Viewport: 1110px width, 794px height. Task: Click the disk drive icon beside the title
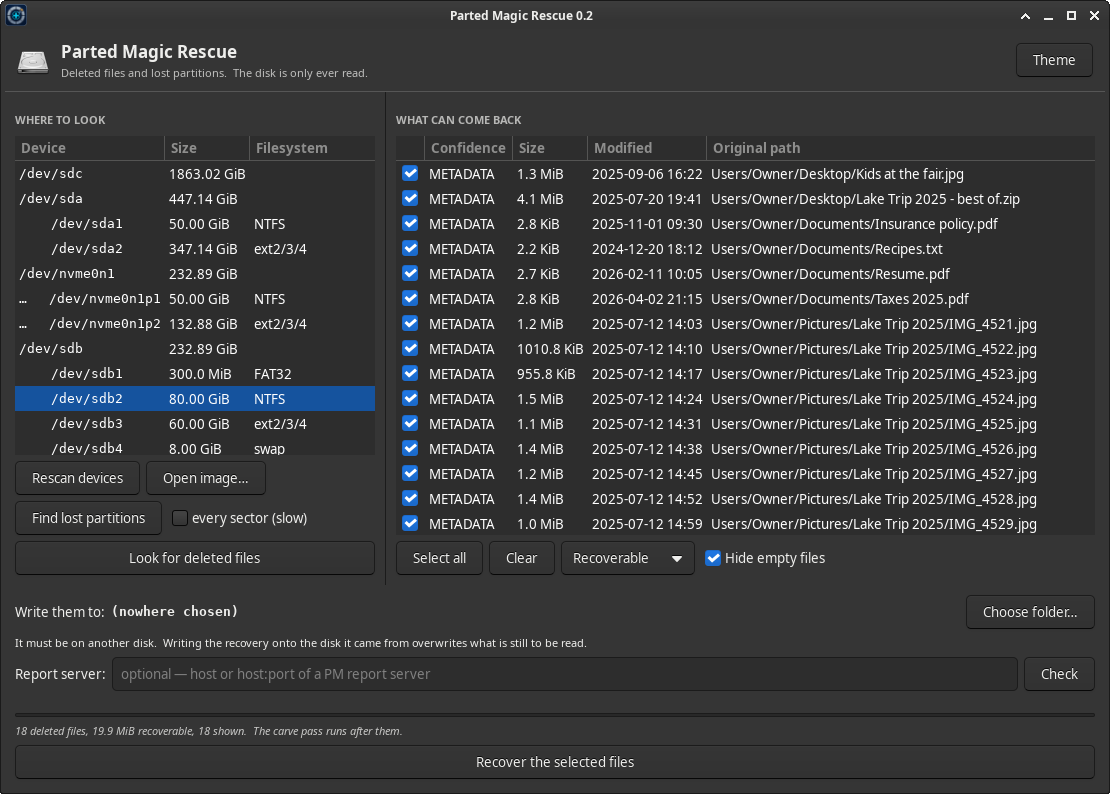click(33, 62)
